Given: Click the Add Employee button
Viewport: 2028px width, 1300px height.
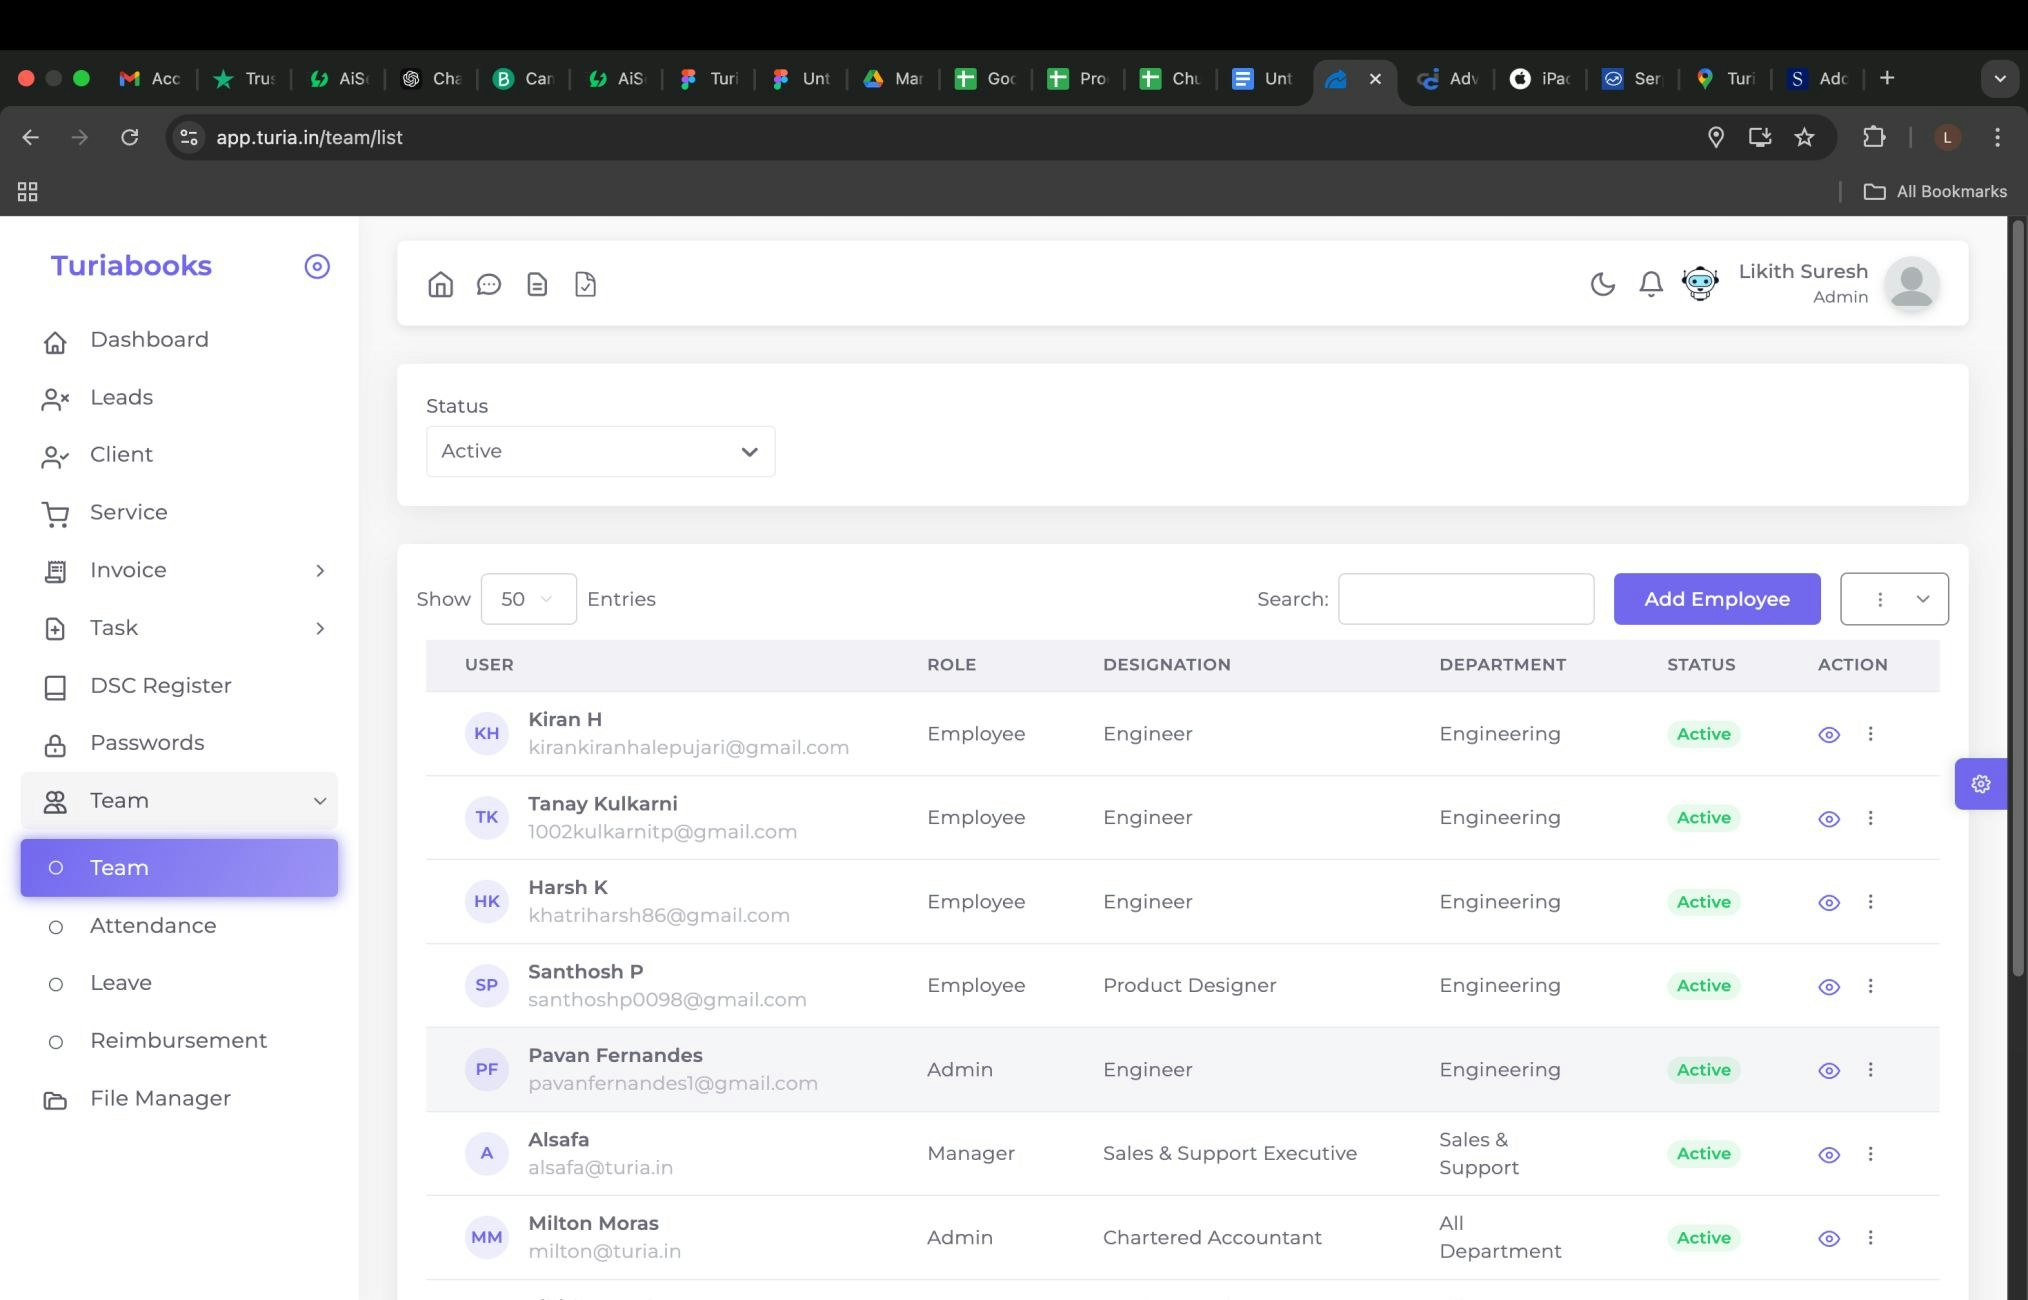Looking at the screenshot, I should pos(1717,599).
